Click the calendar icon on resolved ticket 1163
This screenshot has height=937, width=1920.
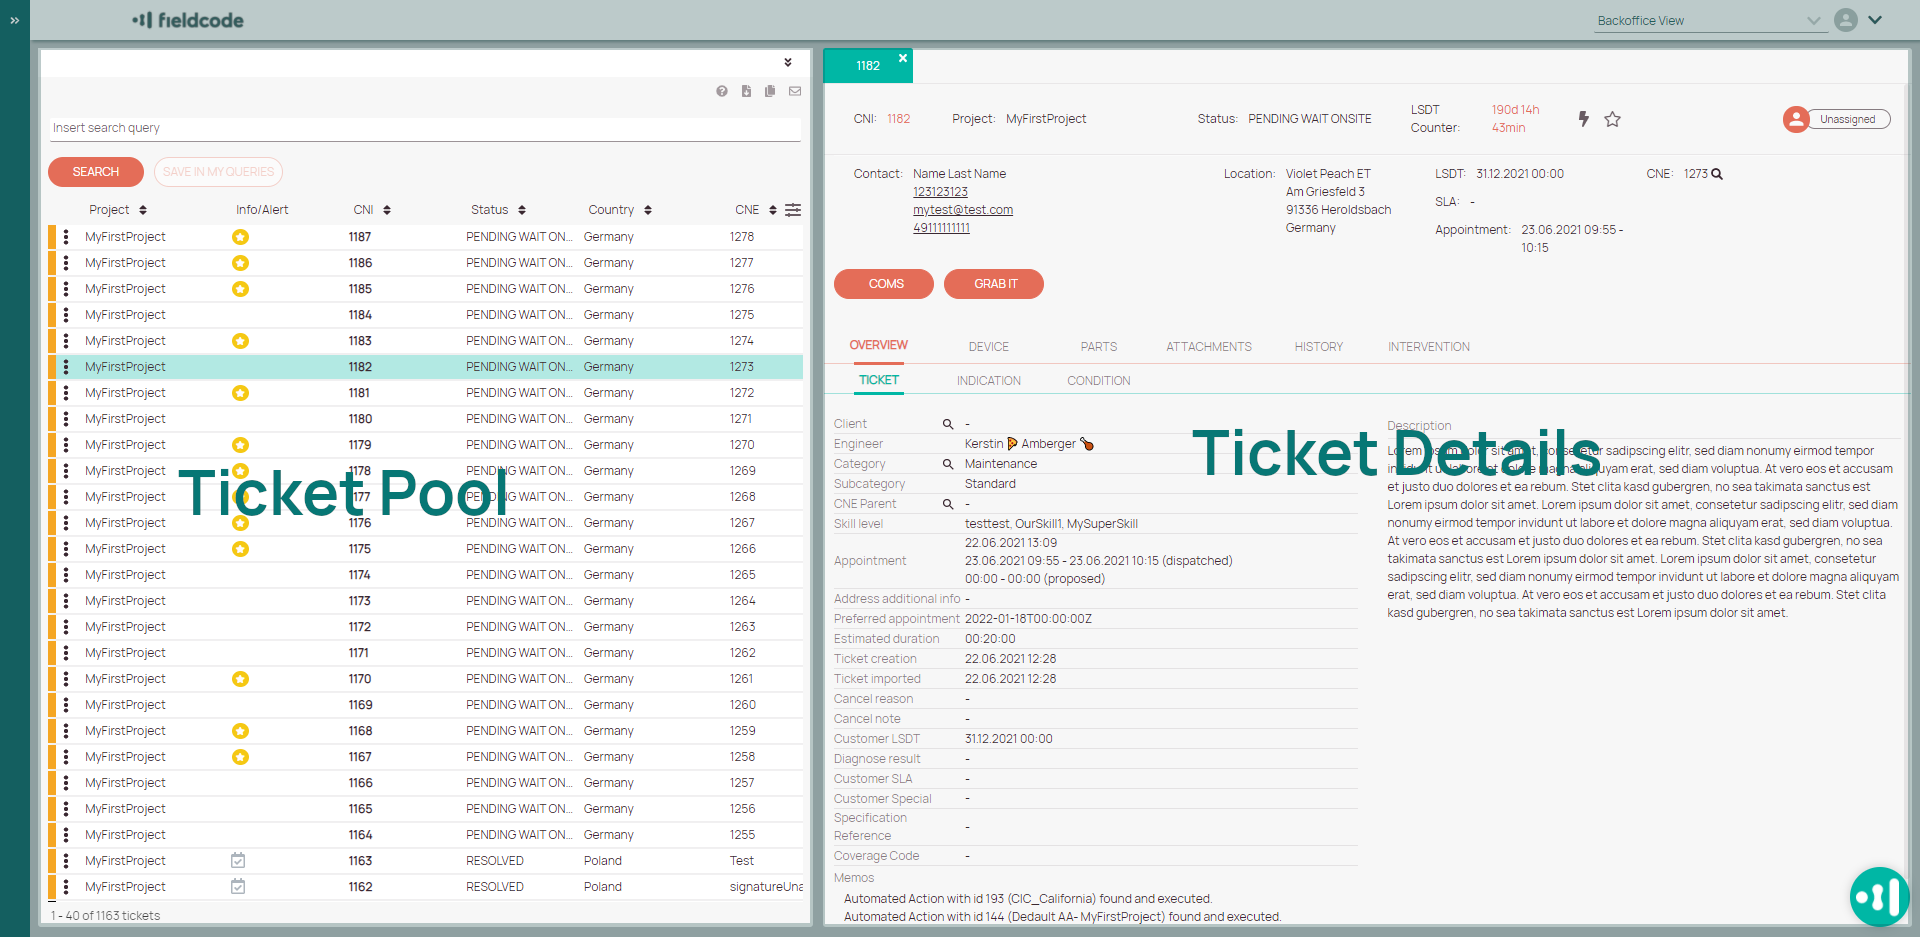click(238, 860)
